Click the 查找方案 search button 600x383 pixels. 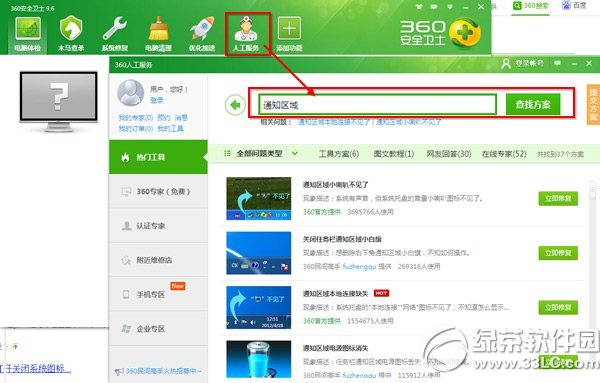point(533,104)
